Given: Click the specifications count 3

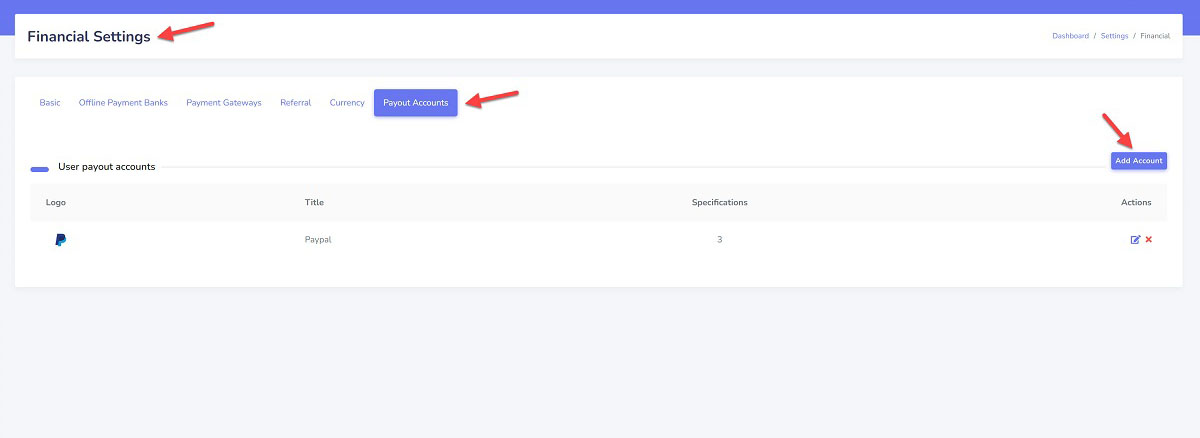Looking at the screenshot, I should (x=719, y=240).
